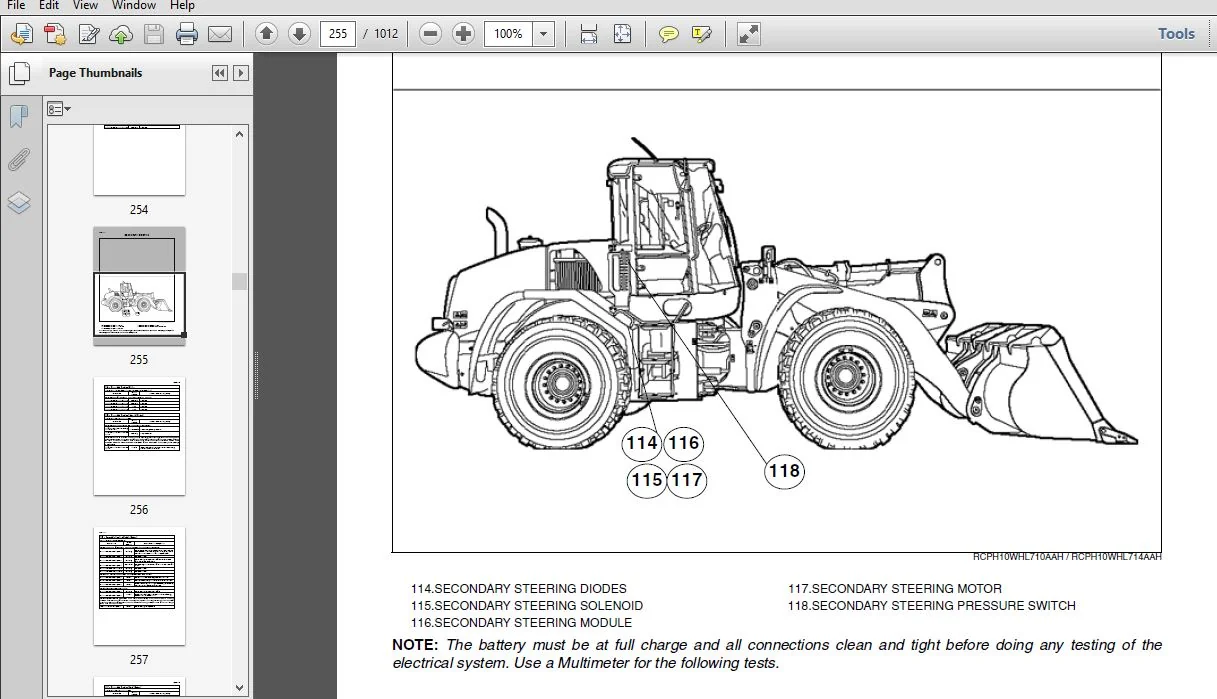The height and width of the screenshot is (699, 1217).
Task: Click '117.SECONDARY STEERING MOTOR' text
Action: tap(895, 589)
